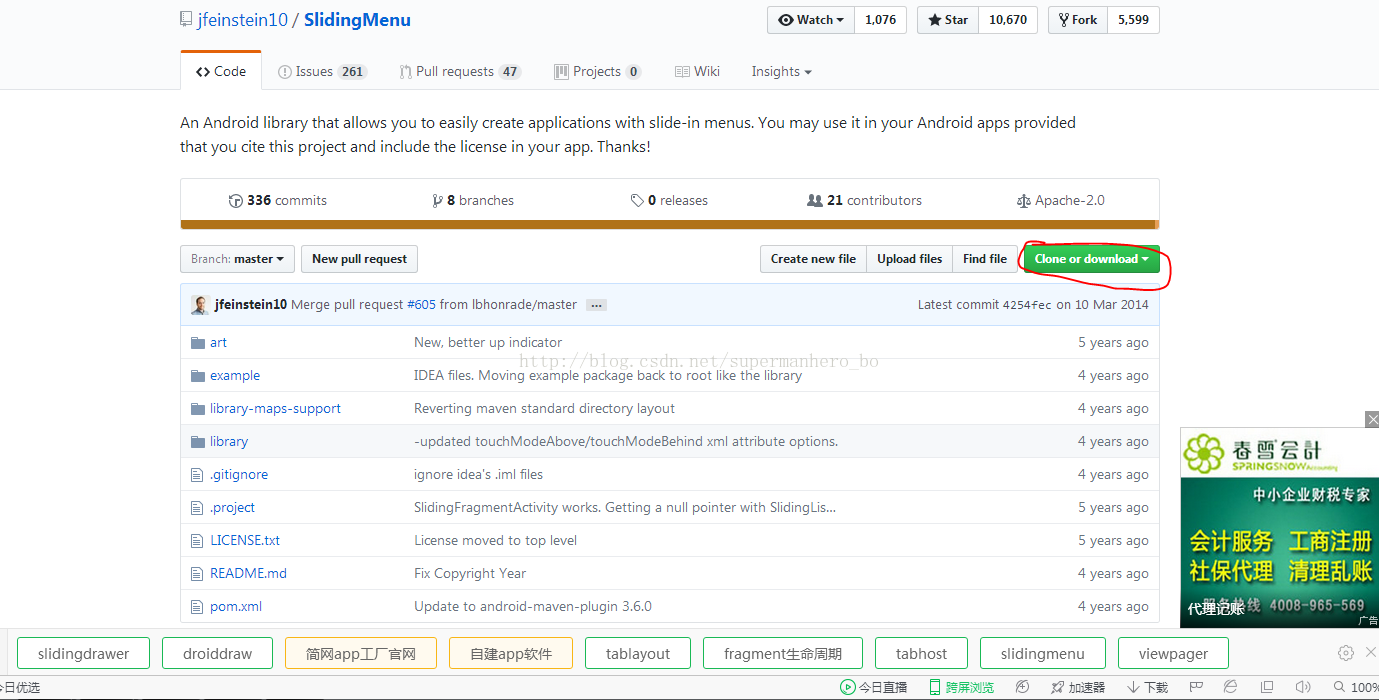The image size is (1379, 700).
Task: Click the tabhost suggestion tag
Action: click(x=921, y=654)
